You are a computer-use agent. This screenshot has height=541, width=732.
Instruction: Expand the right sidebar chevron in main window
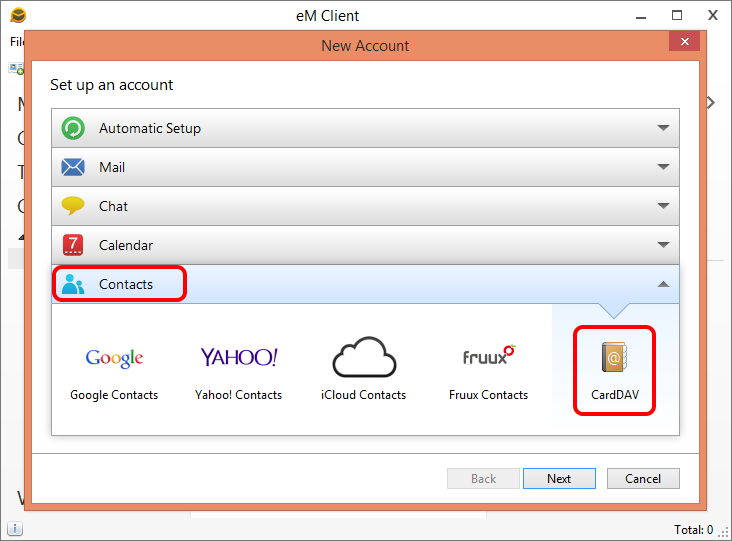711,102
